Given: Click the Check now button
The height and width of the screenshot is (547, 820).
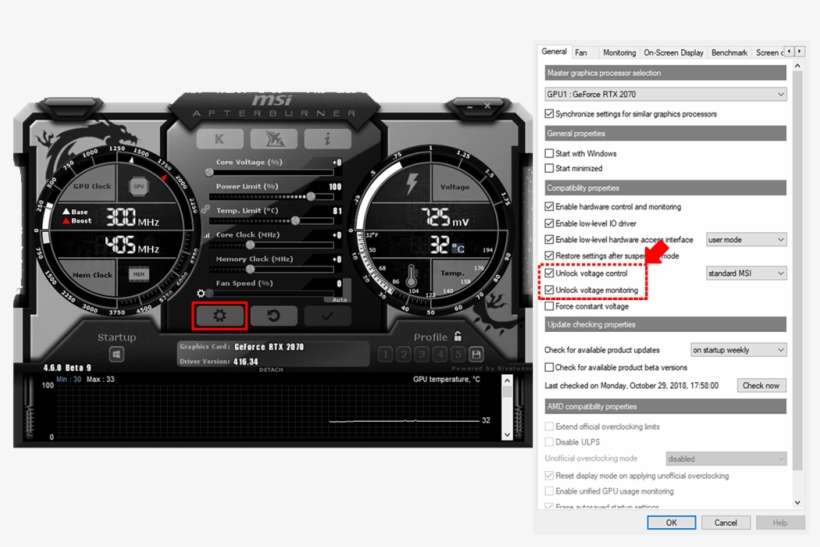Looking at the screenshot, I should [761, 385].
